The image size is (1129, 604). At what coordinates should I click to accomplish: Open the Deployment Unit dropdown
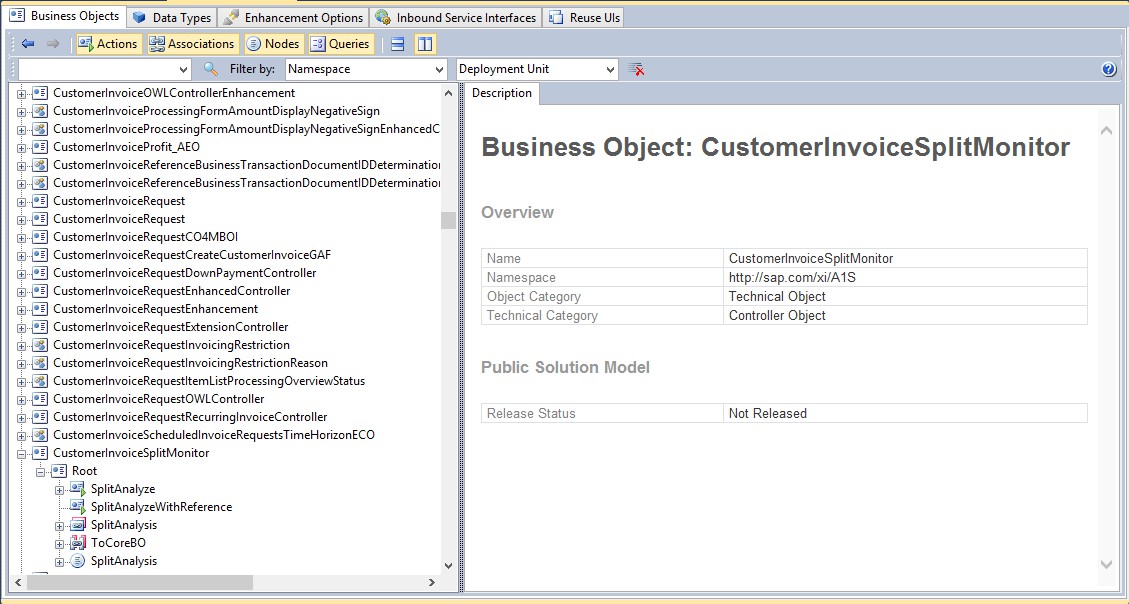click(610, 69)
